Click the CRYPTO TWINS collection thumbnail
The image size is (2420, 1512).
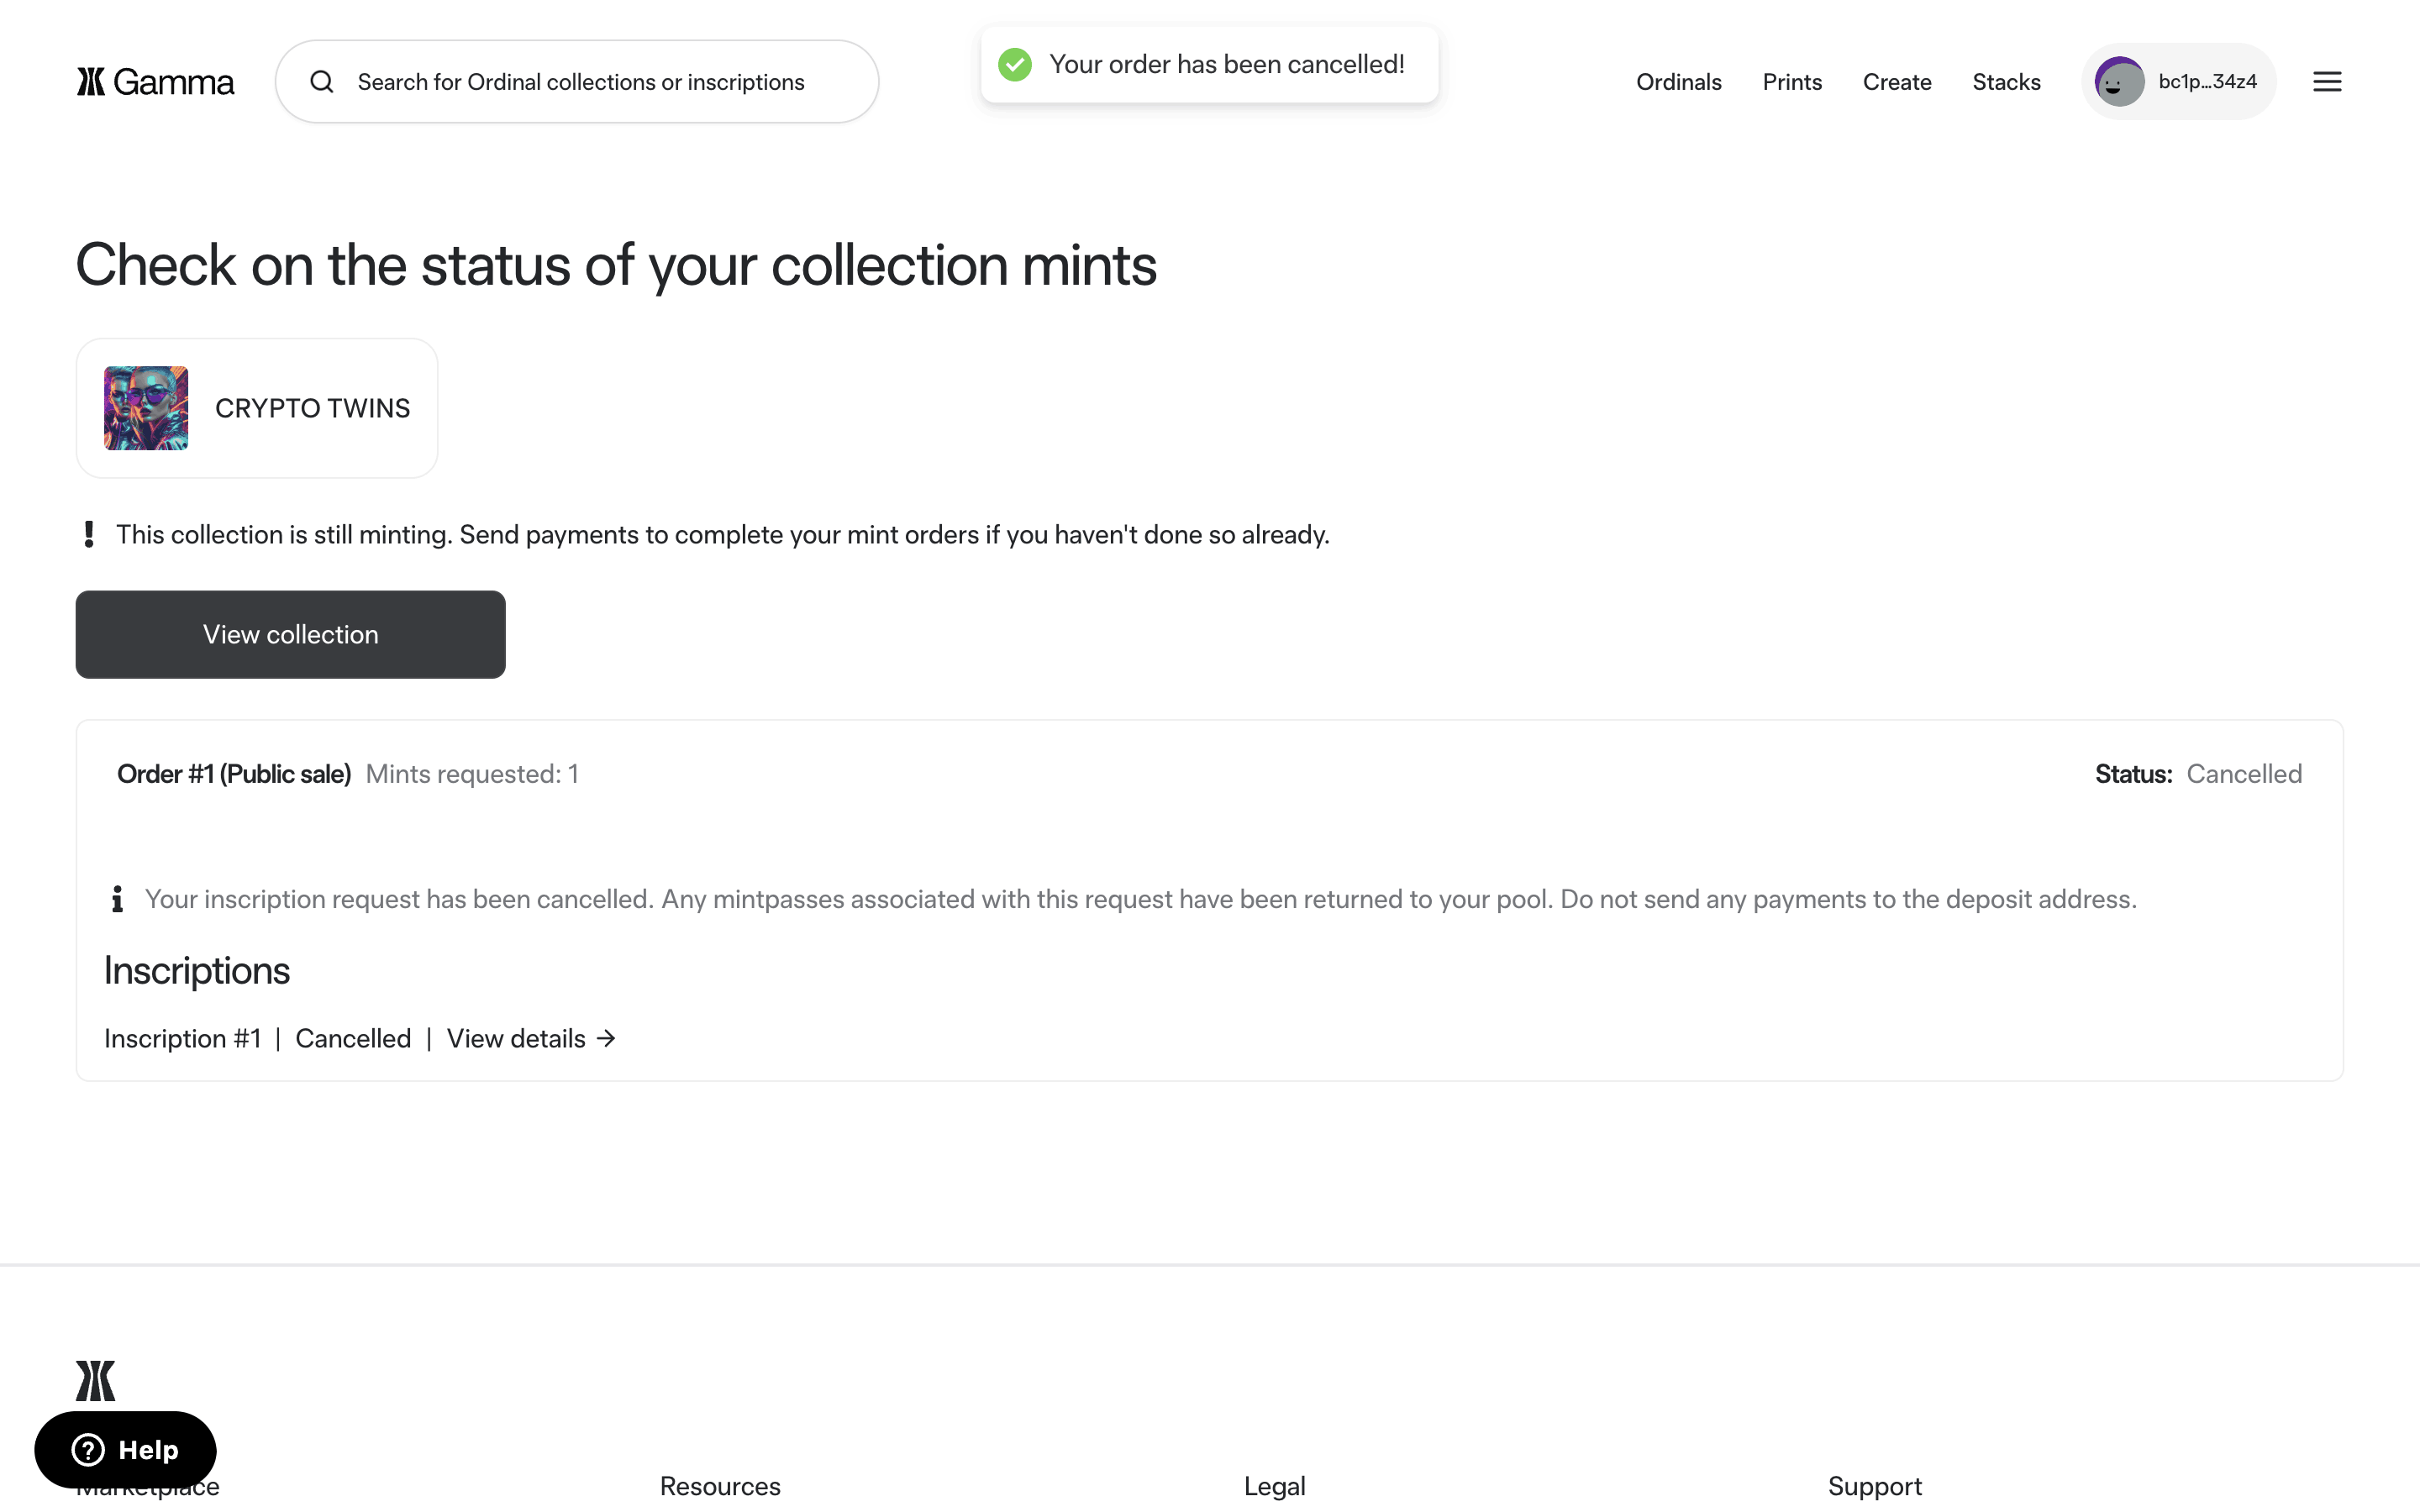point(146,408)
